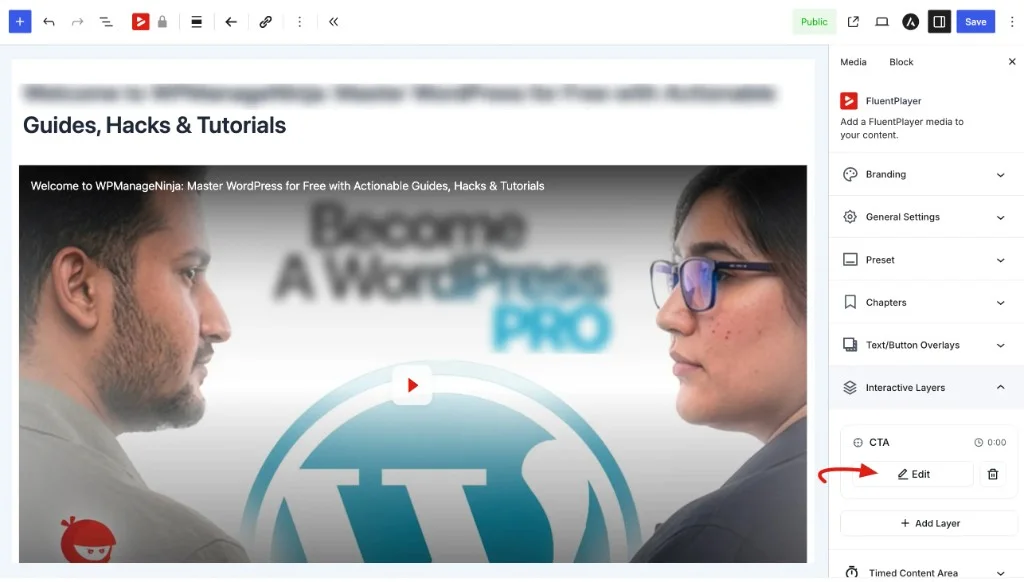Play the video with the red play button
The height and width of the screenshot is (582, 1024).
(412, 385)
